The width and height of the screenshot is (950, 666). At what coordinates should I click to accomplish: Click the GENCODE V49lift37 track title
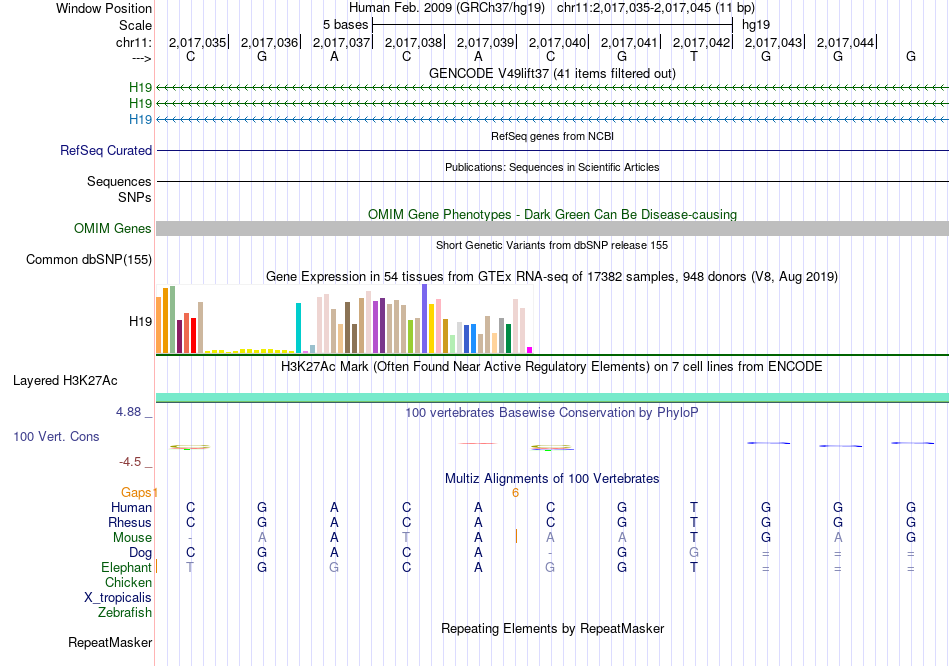[x=552, y=73]
